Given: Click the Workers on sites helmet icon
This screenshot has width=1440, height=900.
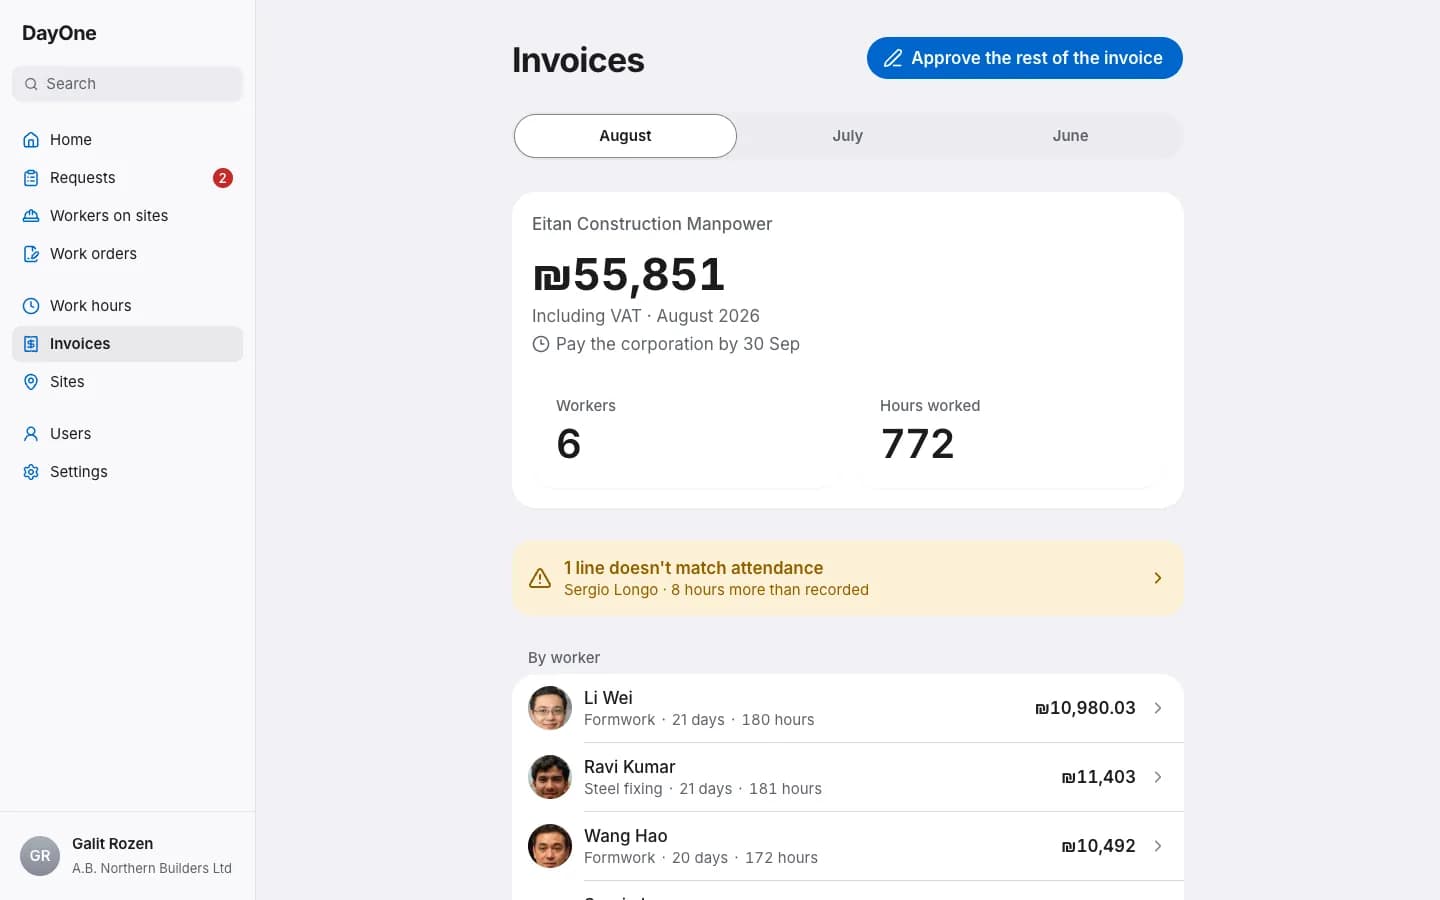Looking at the screenshot, I should (x=31, y=216).
